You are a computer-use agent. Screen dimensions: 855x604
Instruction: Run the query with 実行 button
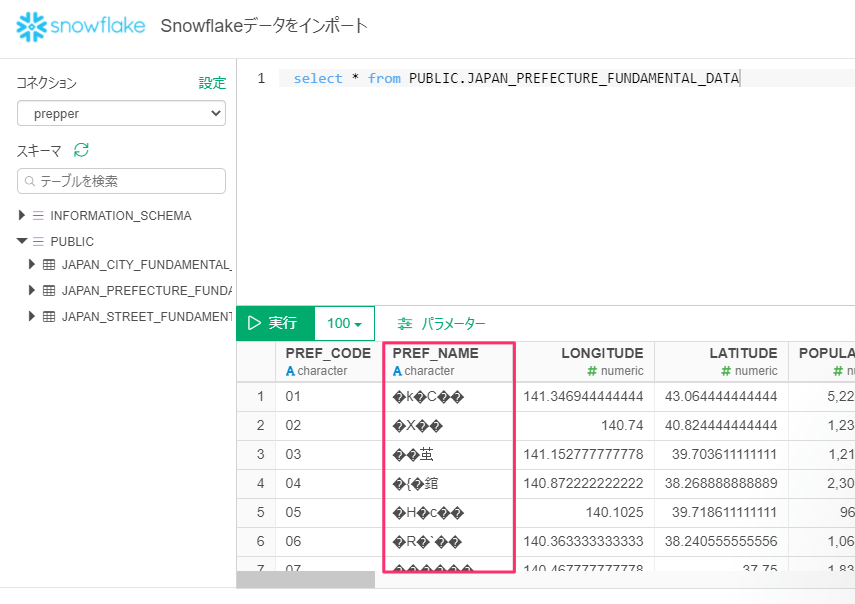point(275,323)
